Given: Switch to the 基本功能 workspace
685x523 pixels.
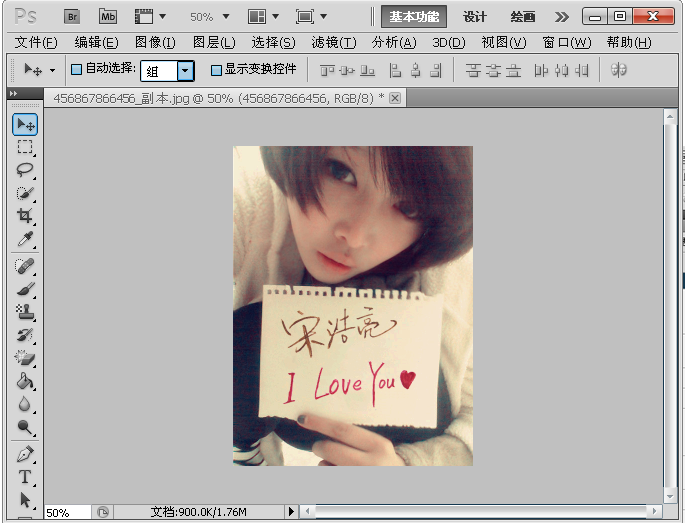Looking at the screenshot, I should pyautogui.click(x=414, y=17).
